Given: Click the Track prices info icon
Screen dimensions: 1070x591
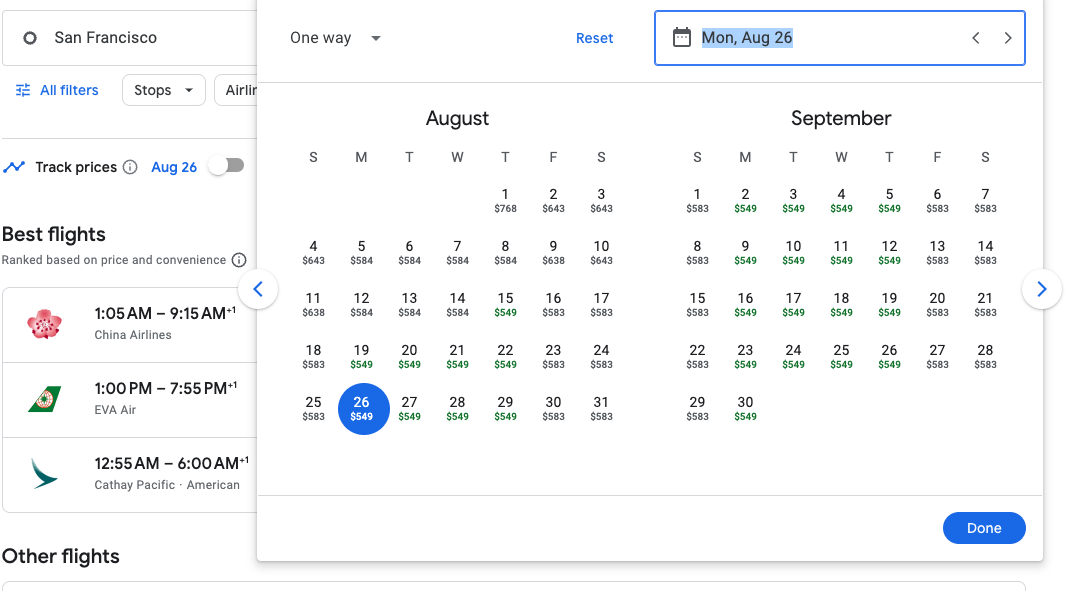Looking at the screenshot, I should pyautogui.click(x=130, y=167).
